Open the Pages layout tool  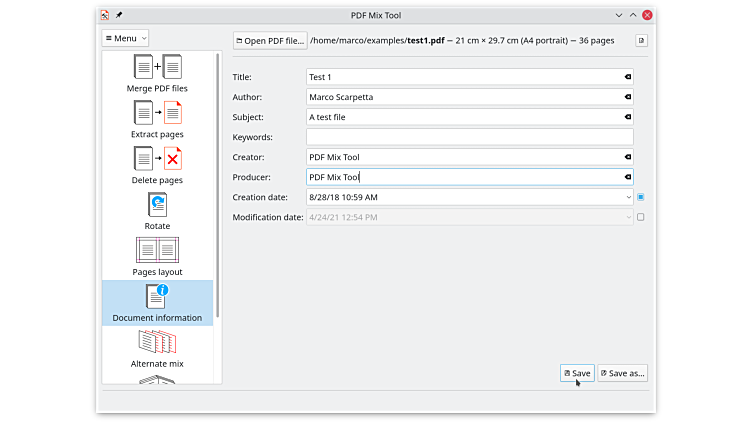157,251
